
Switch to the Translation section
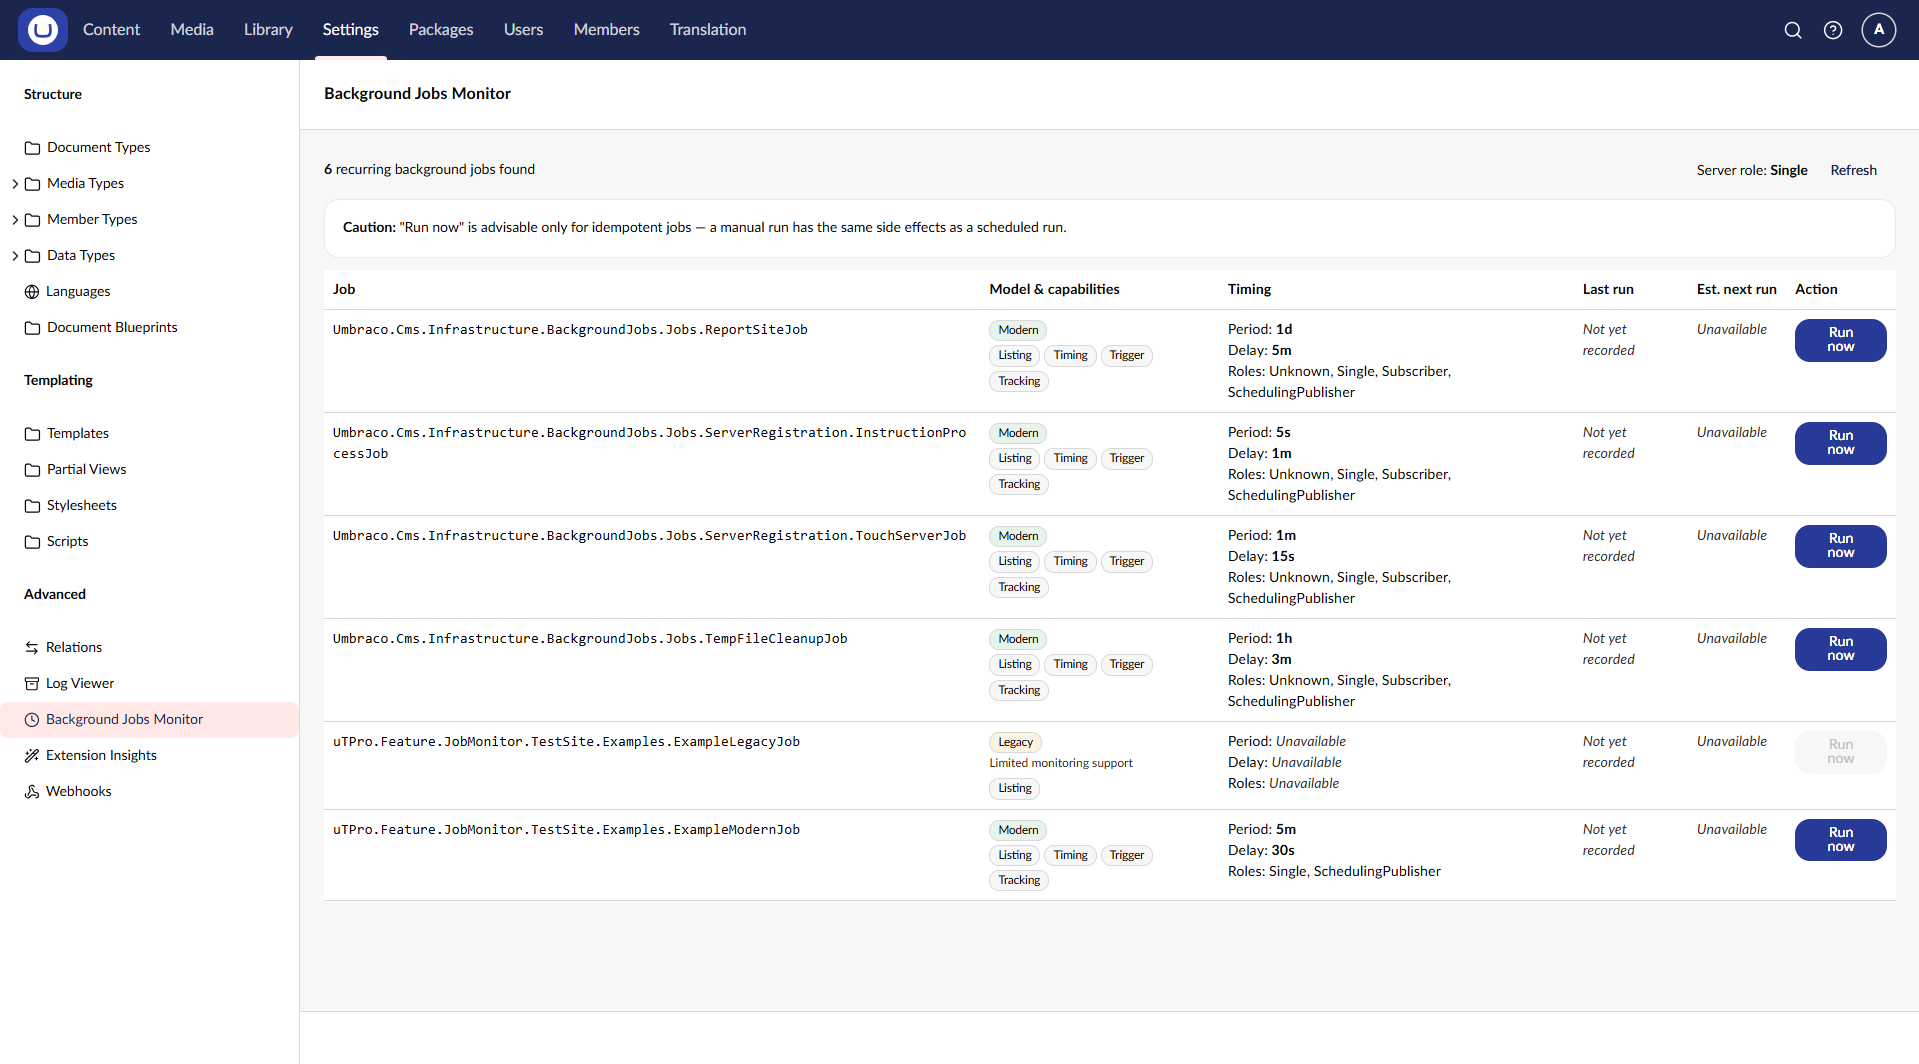point(708,30)
